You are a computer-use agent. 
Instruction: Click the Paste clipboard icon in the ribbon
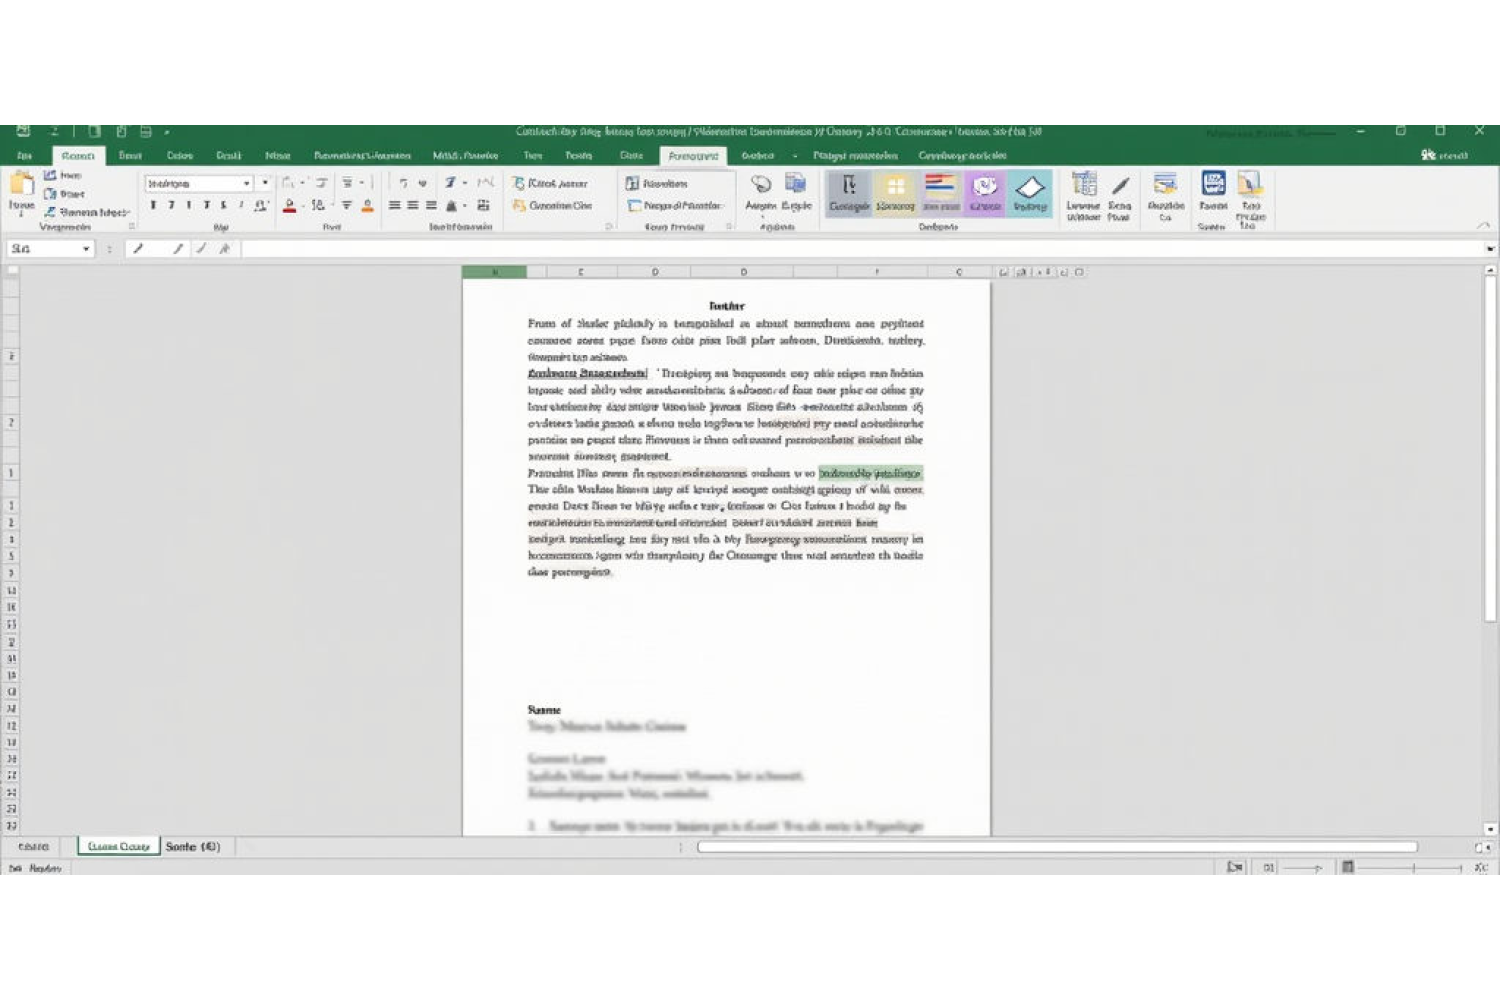[x=21, y=185]
